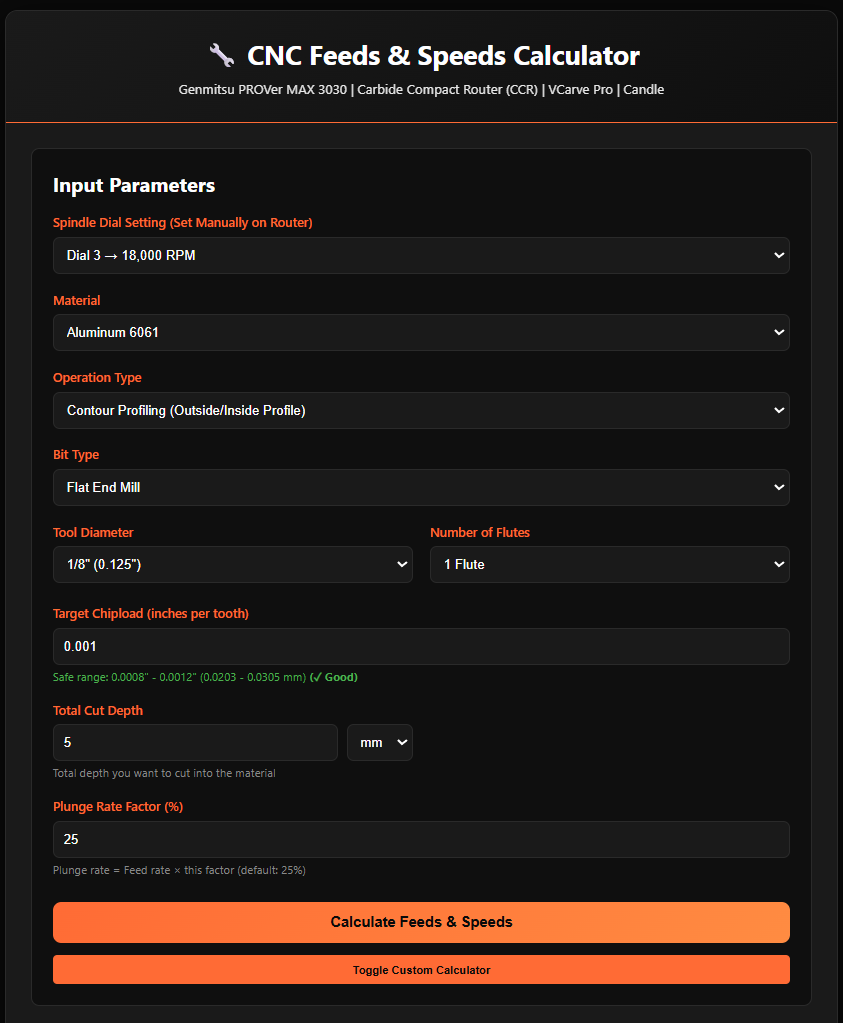
Task: Open the Tool Diameter dropdown
Action: pos(232,564)
